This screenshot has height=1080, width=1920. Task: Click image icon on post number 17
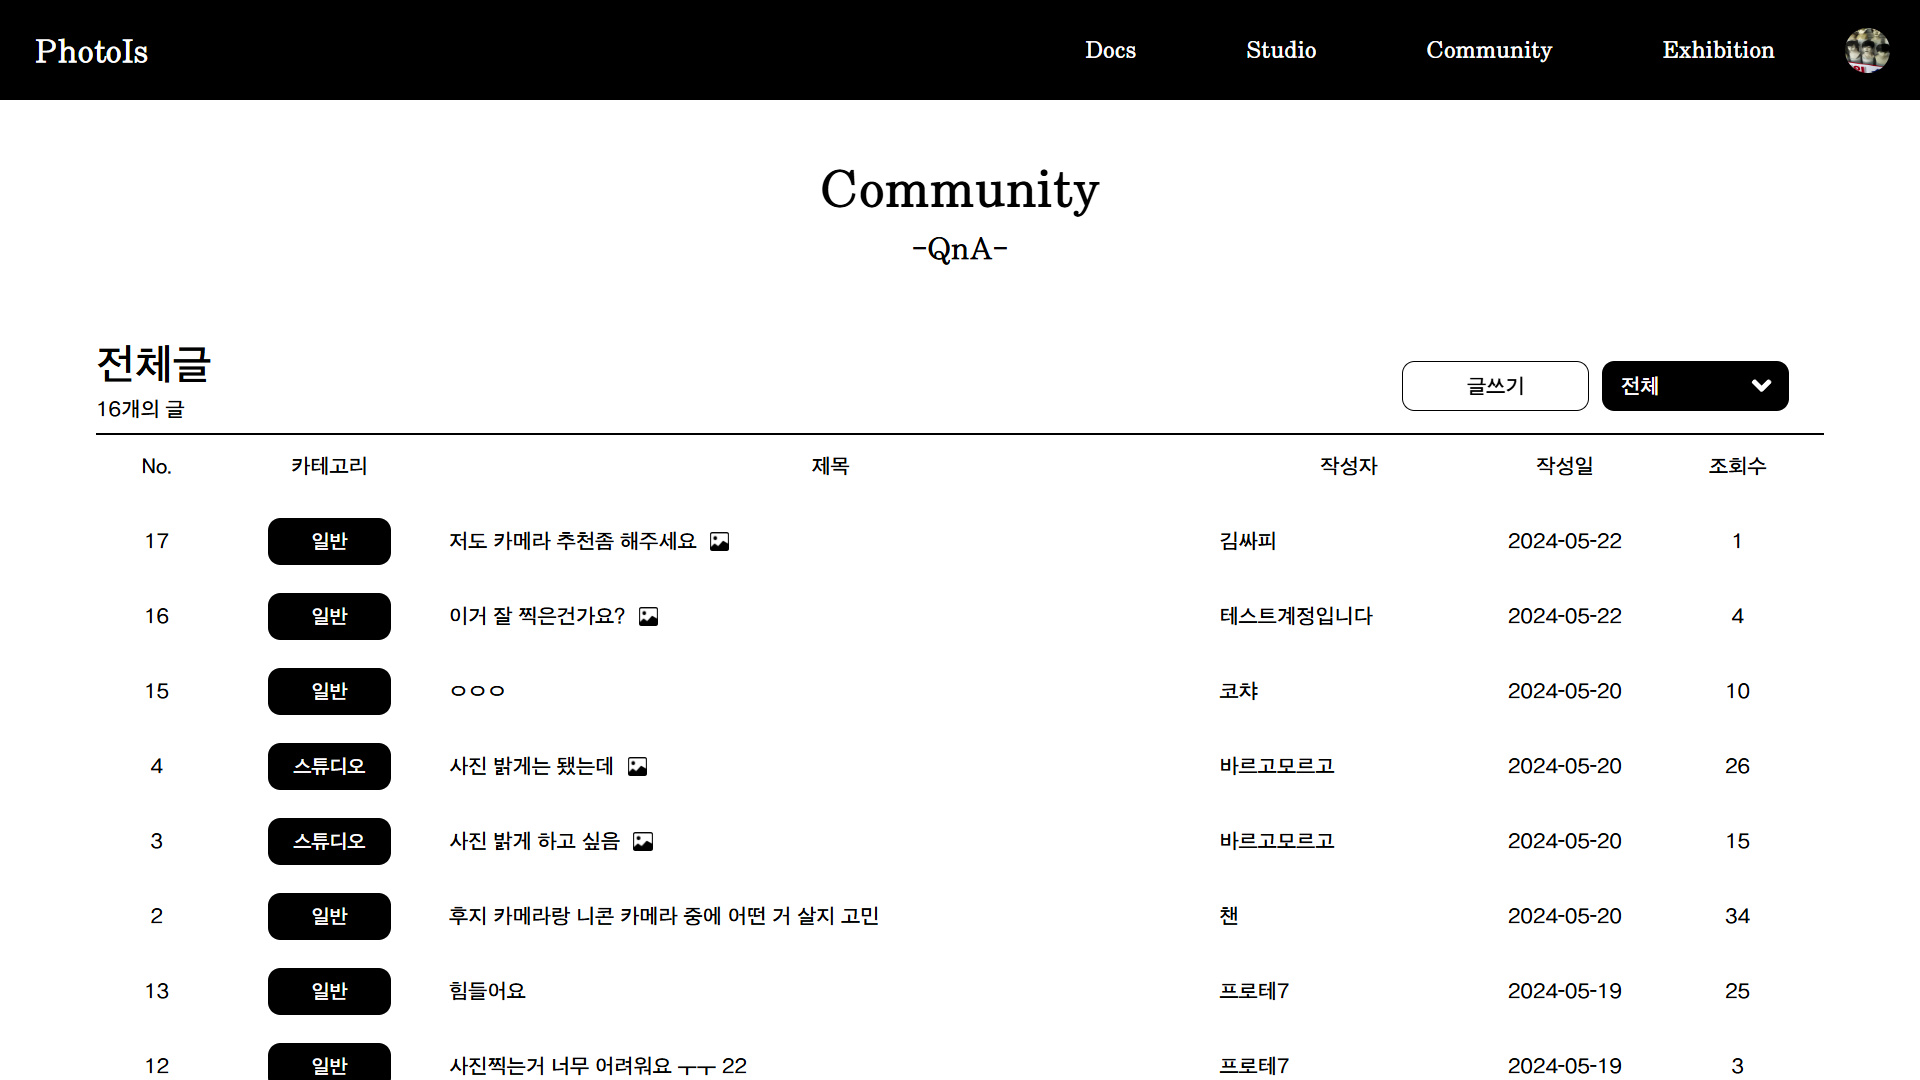pyautogui.click(x=719, y=542)
